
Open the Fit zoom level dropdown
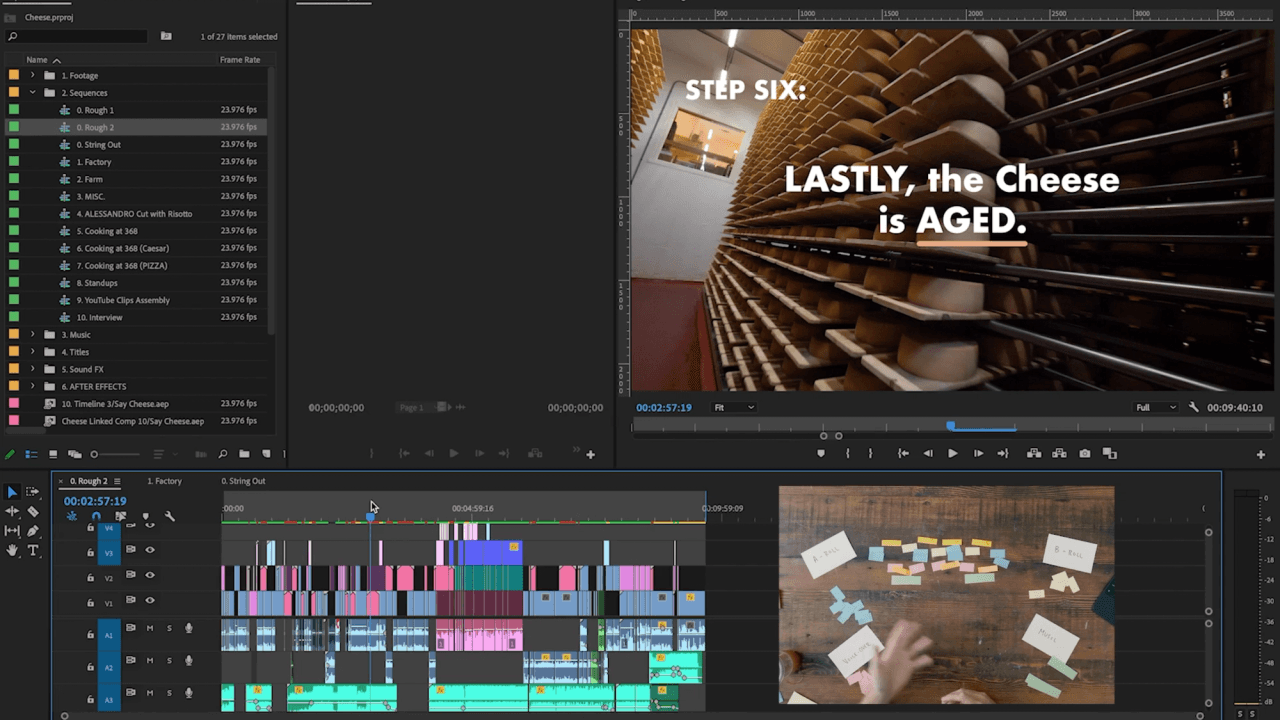click(733, 407)
